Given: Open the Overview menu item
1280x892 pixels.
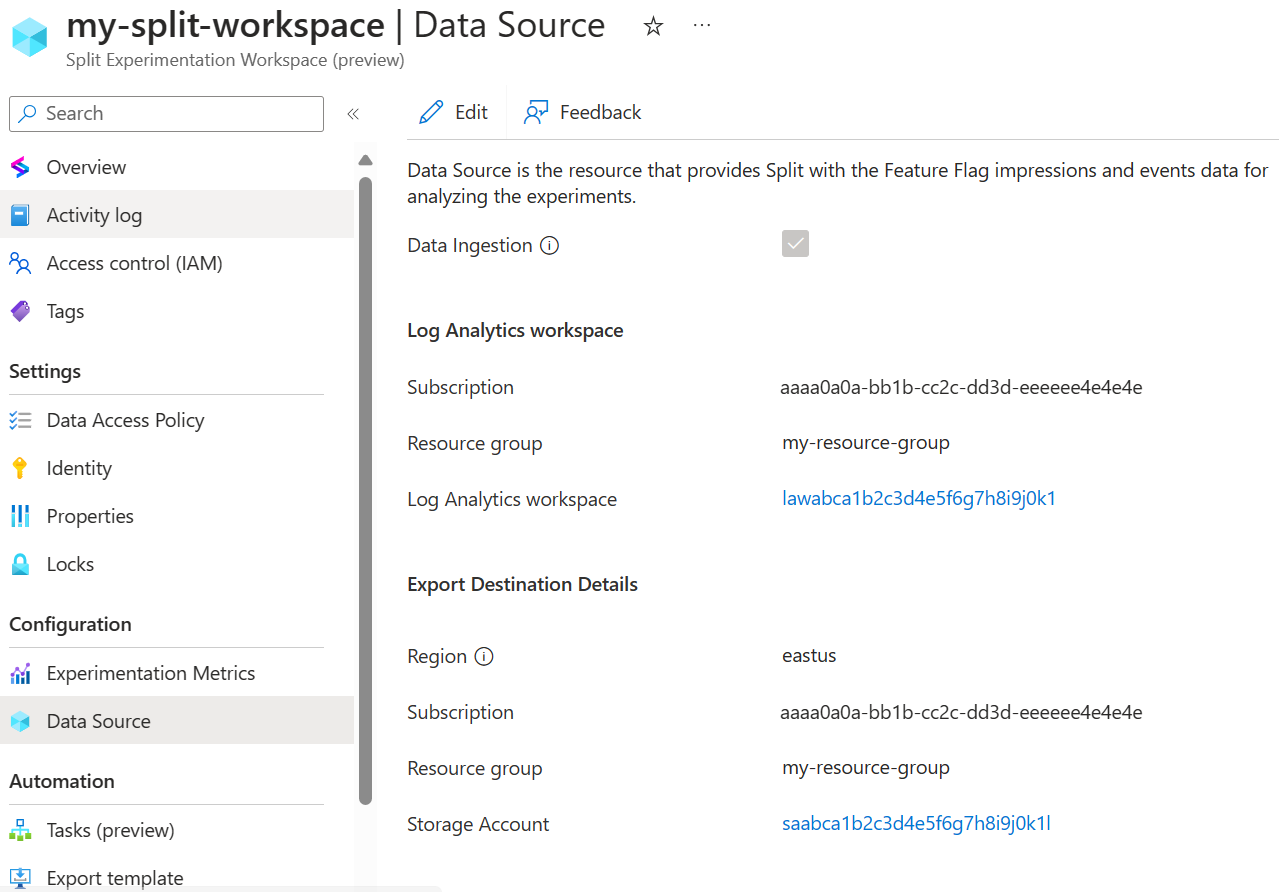Looking at the screenshot, I should (177, 167).
